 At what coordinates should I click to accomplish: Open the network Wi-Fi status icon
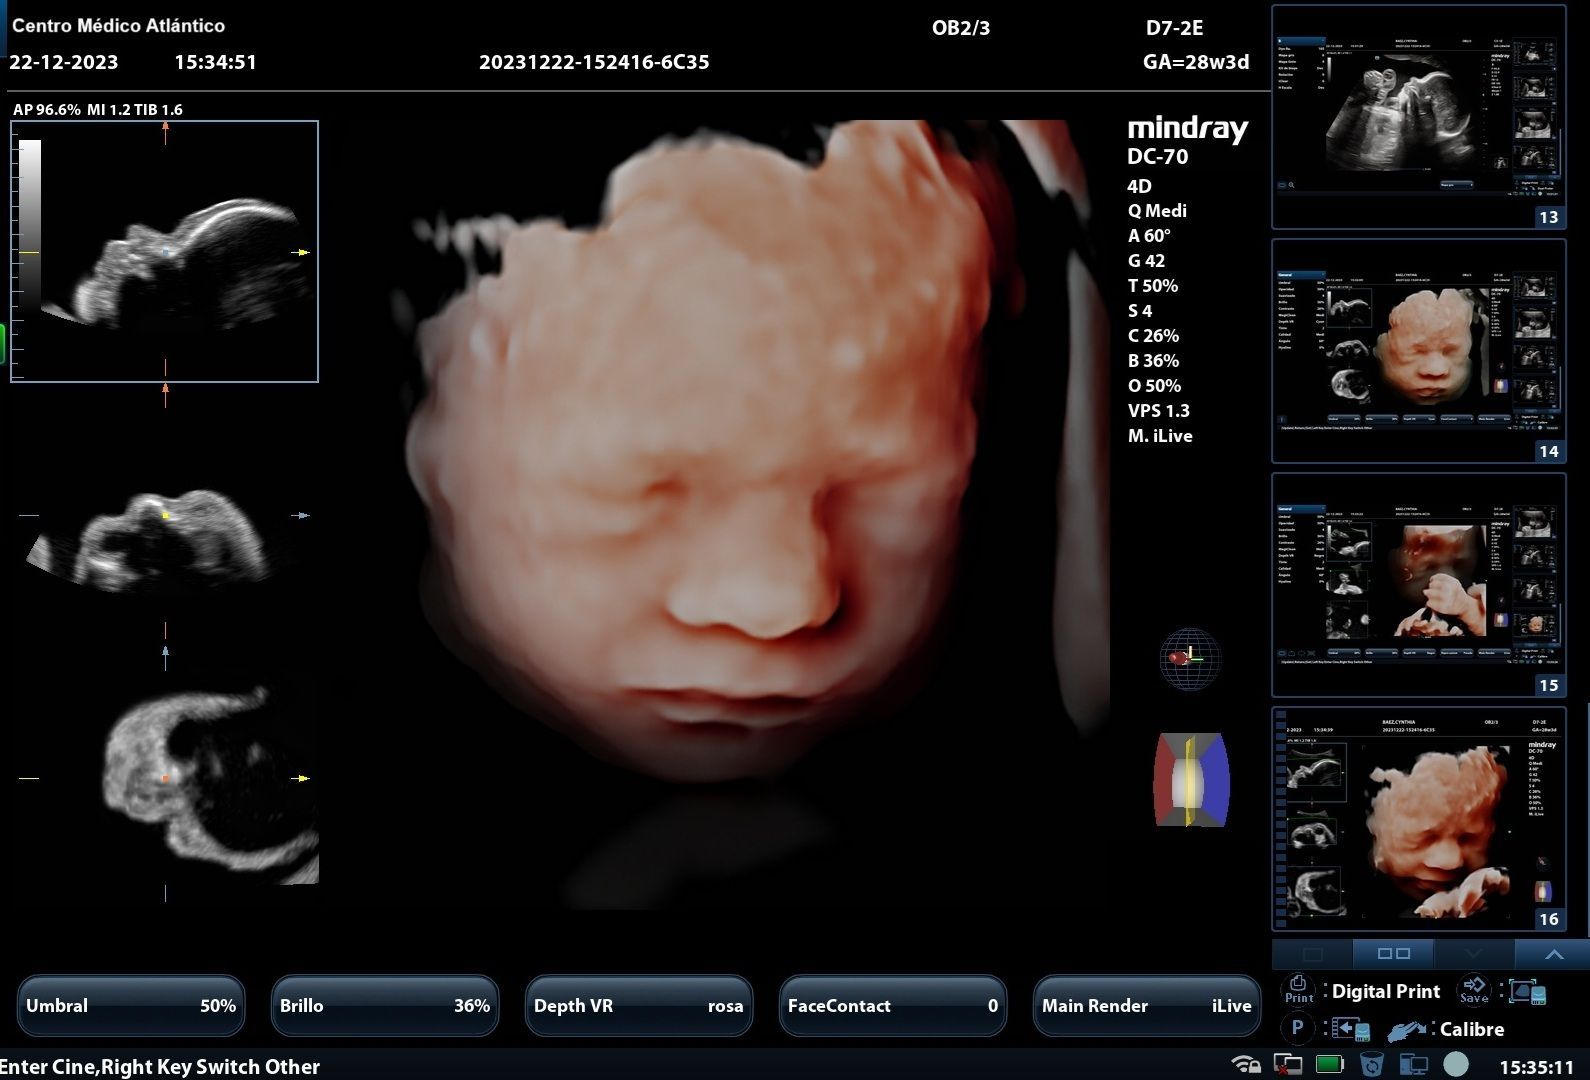(1246, 1064)
